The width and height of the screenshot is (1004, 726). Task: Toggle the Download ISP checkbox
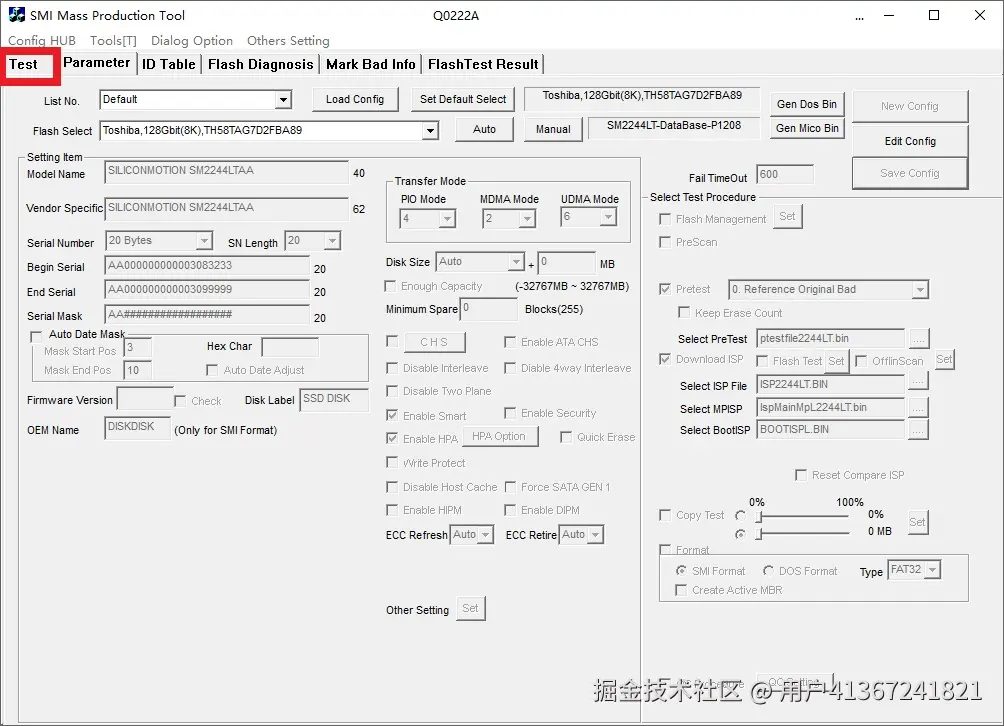(x=665, y=359)
